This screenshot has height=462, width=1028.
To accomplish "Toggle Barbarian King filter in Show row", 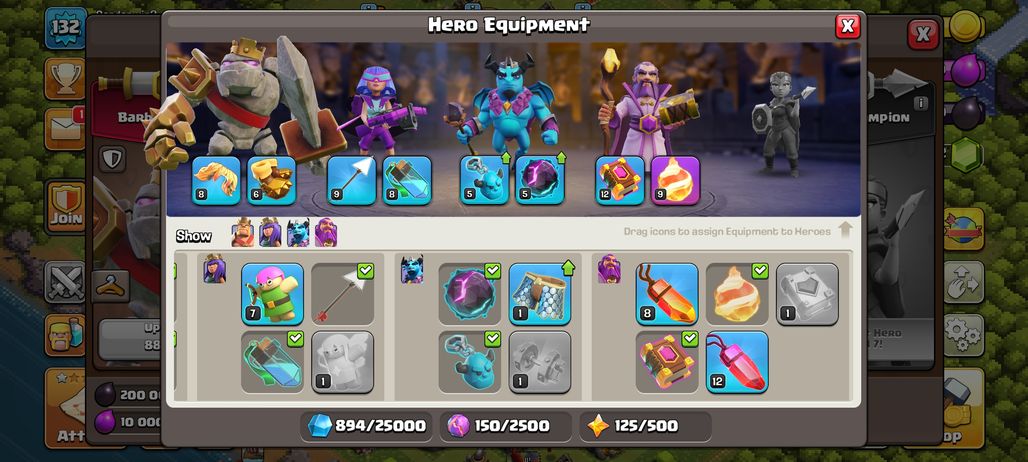I will point(243,233).
